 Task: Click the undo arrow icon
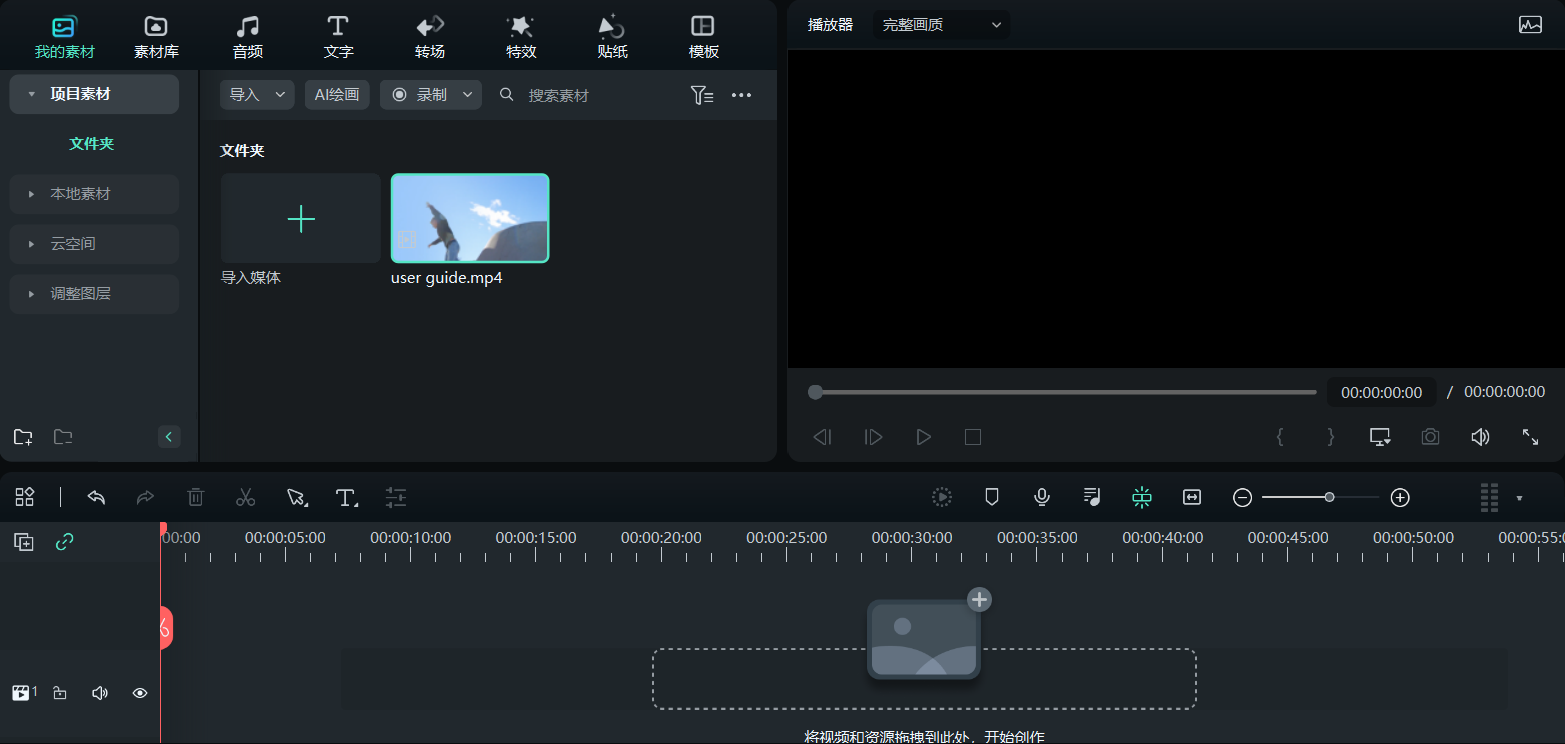(96, 497)
